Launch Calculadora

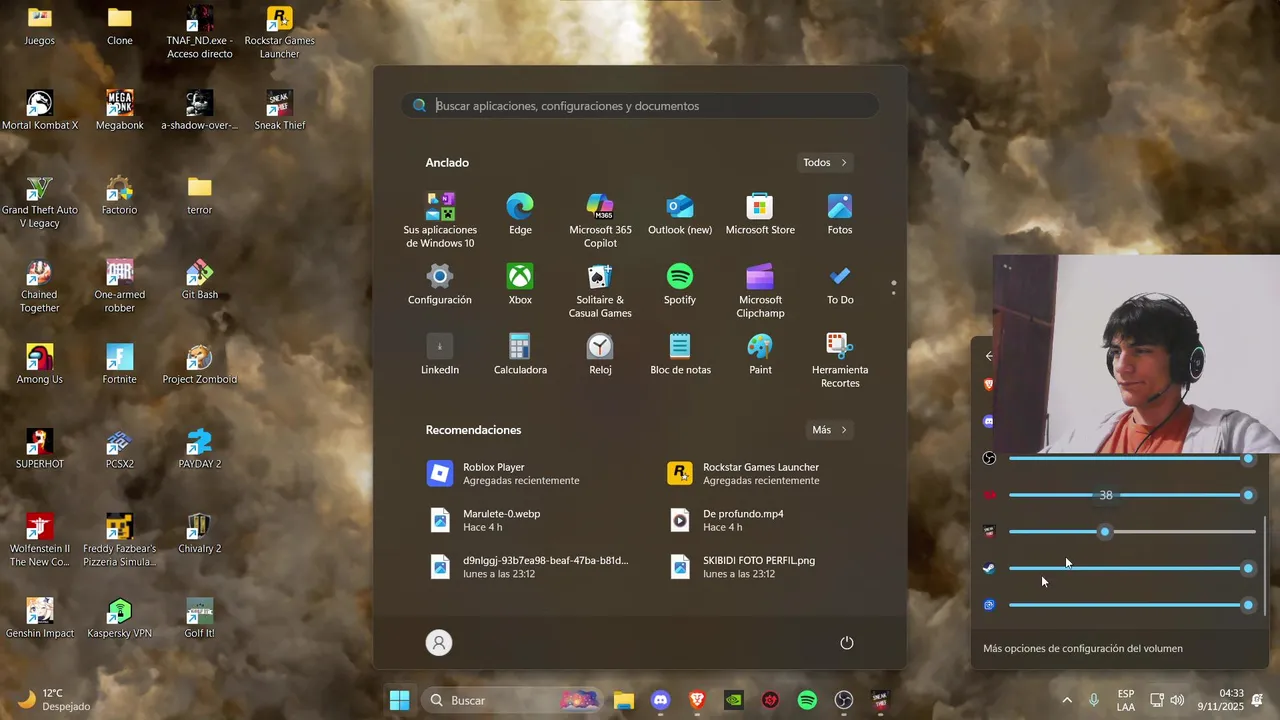tap(520, 355)
